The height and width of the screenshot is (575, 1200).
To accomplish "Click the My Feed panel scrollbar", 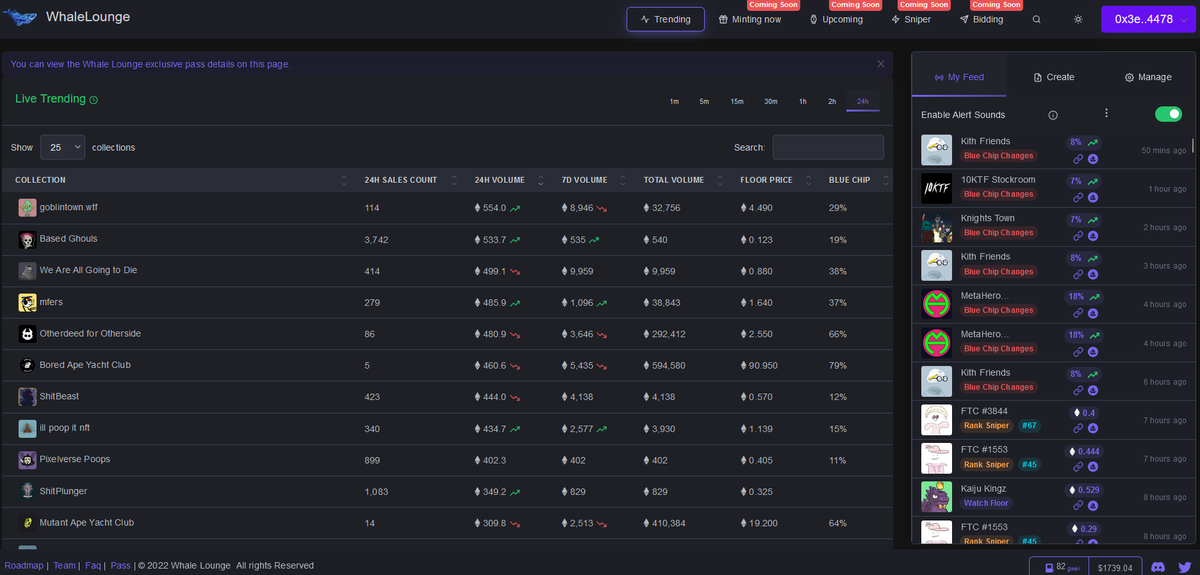I will click(x=1193, y=145).
